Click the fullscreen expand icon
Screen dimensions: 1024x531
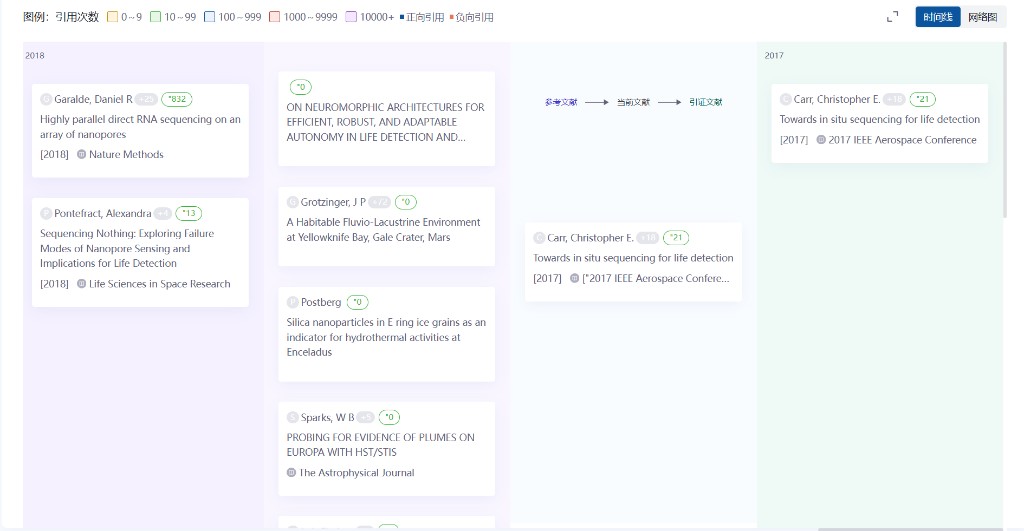click(x=893, y=17)
